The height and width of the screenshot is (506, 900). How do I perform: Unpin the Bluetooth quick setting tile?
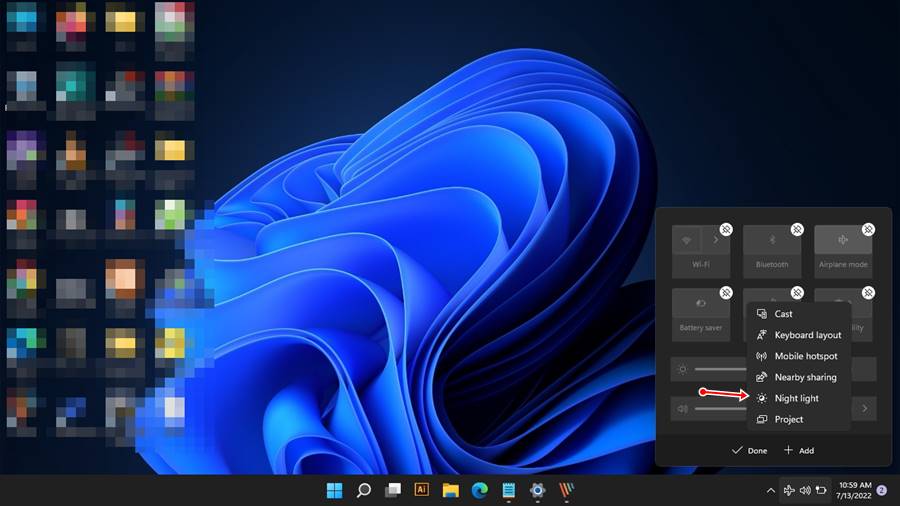[x=797, y=229]
